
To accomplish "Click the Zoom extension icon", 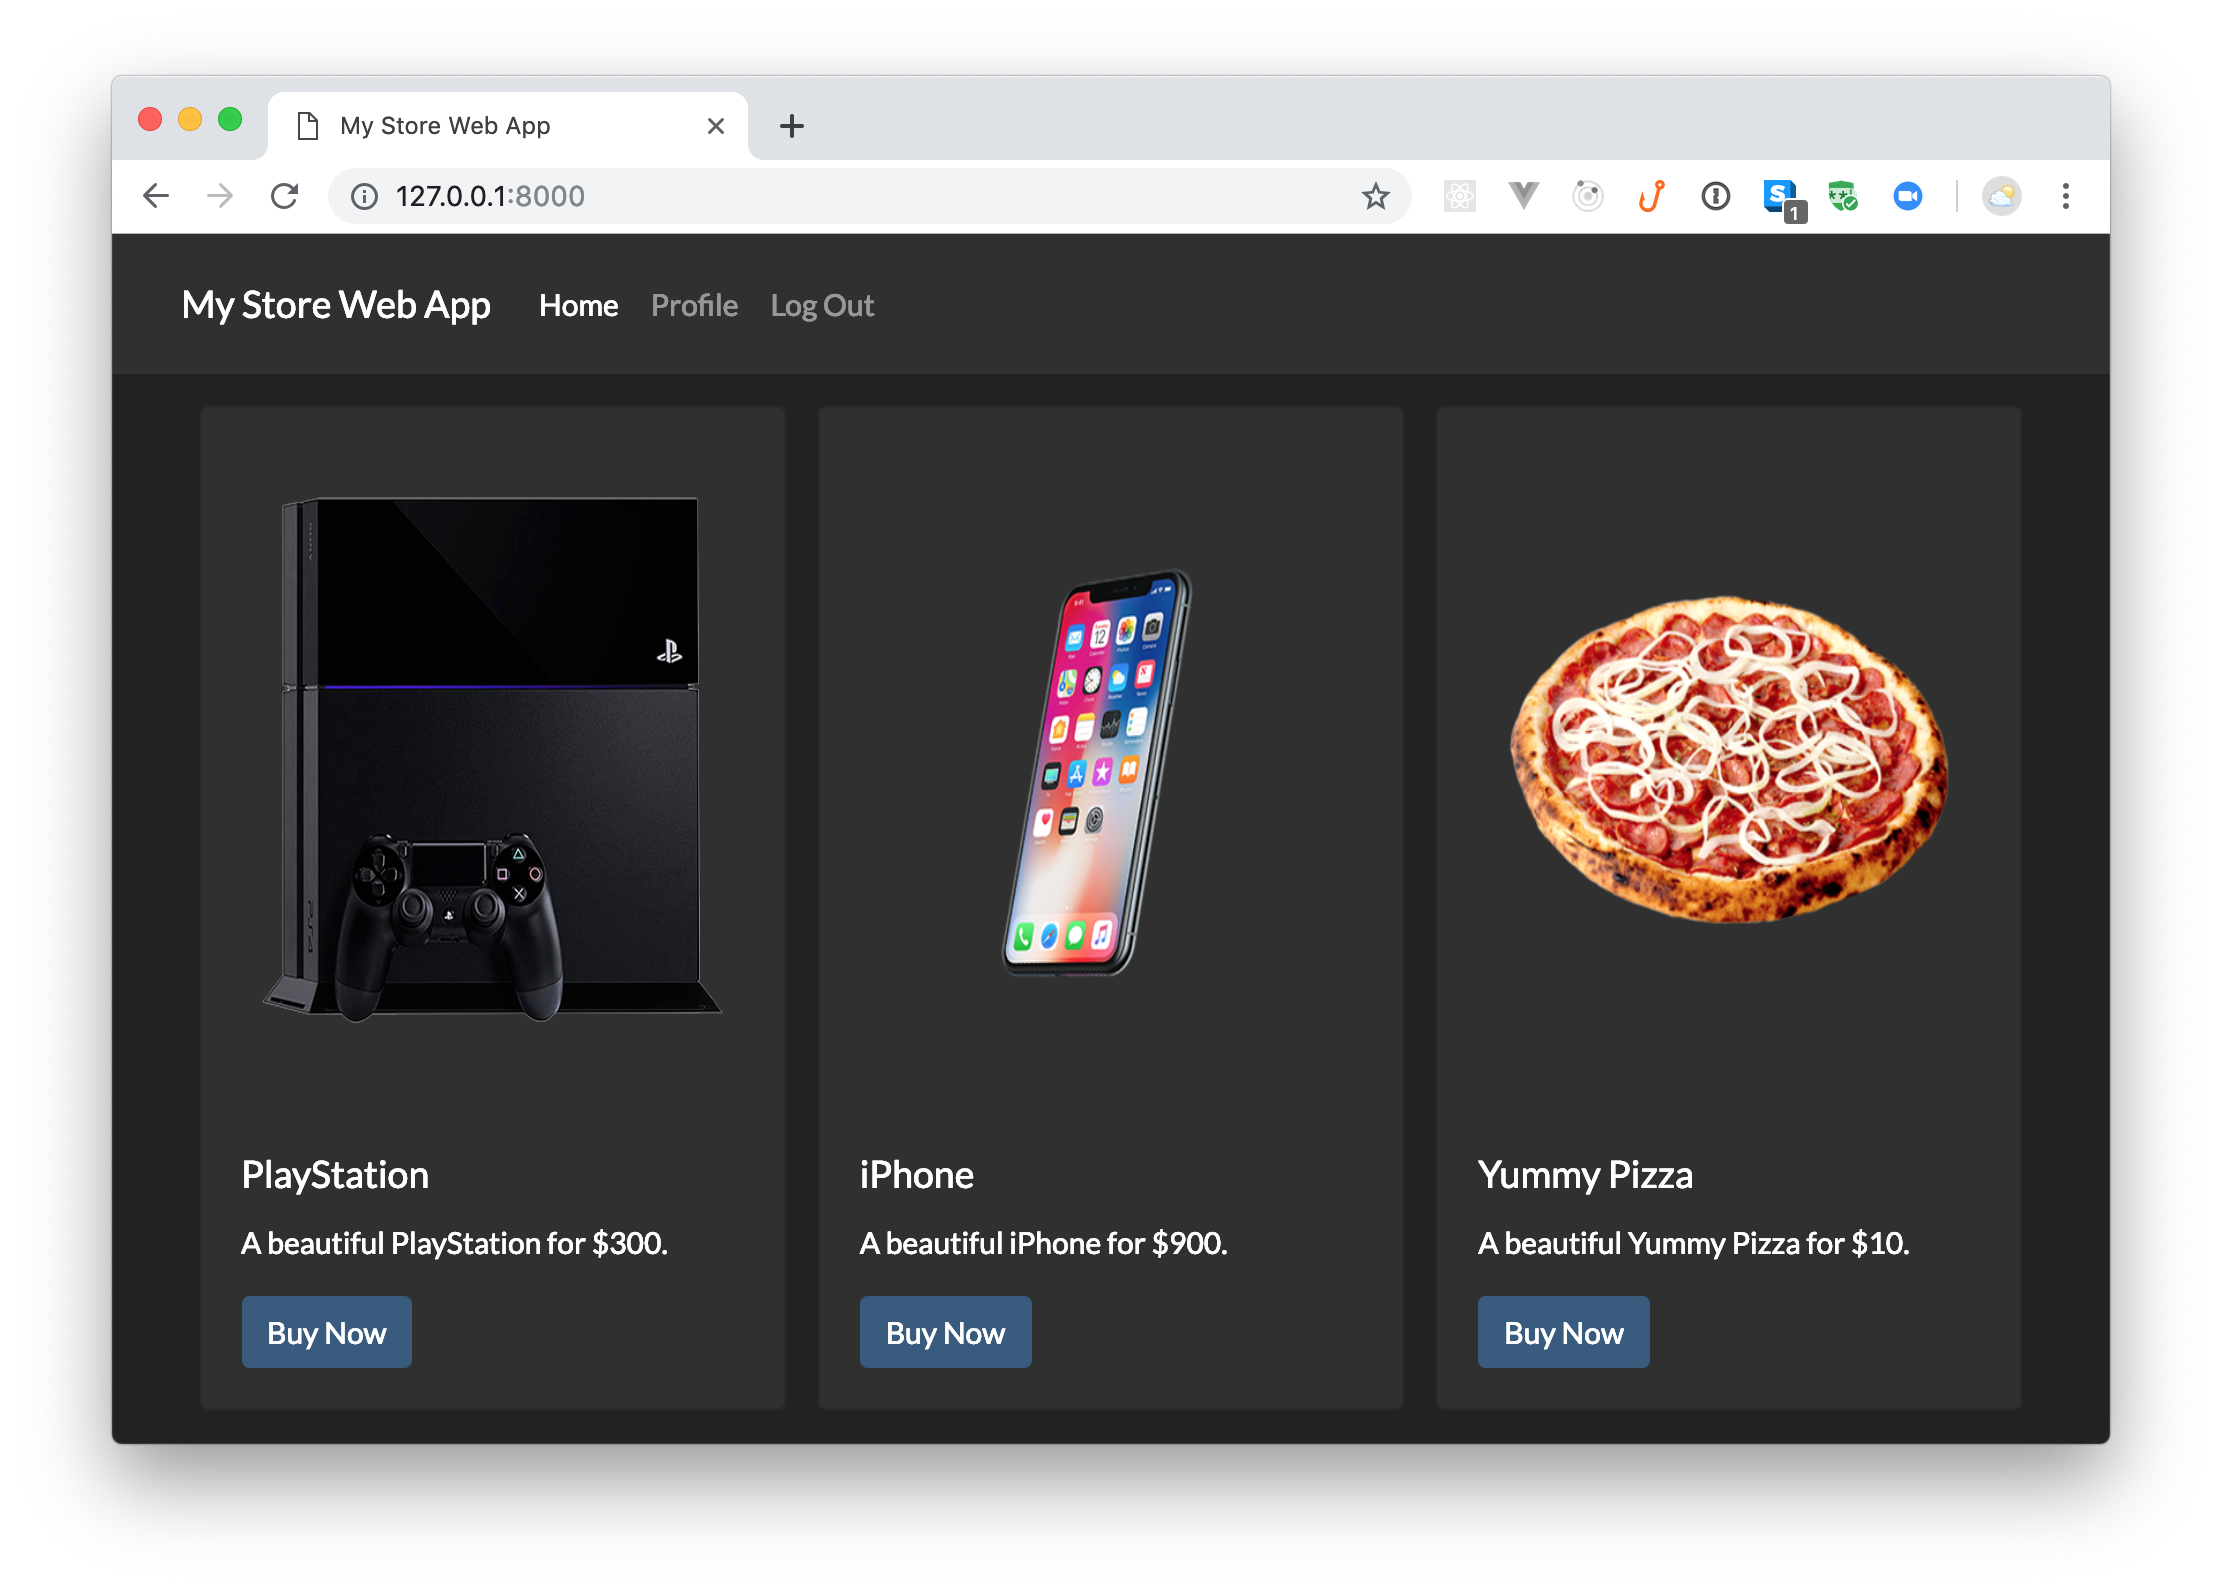I will (x=1907, y=196).
